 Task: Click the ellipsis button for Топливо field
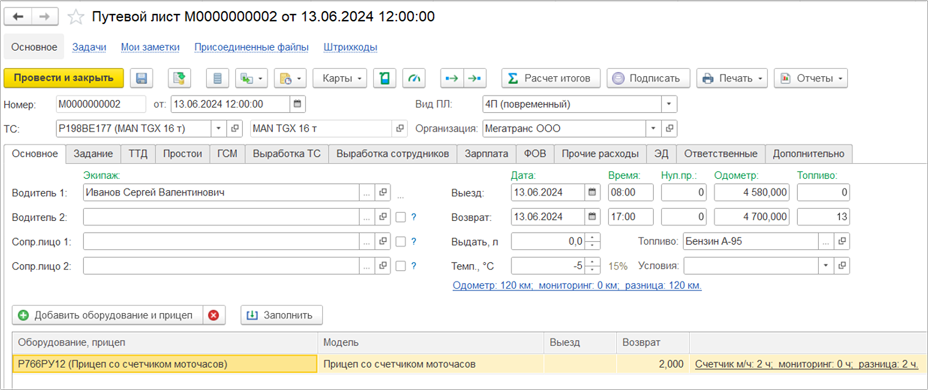point(827,241)
